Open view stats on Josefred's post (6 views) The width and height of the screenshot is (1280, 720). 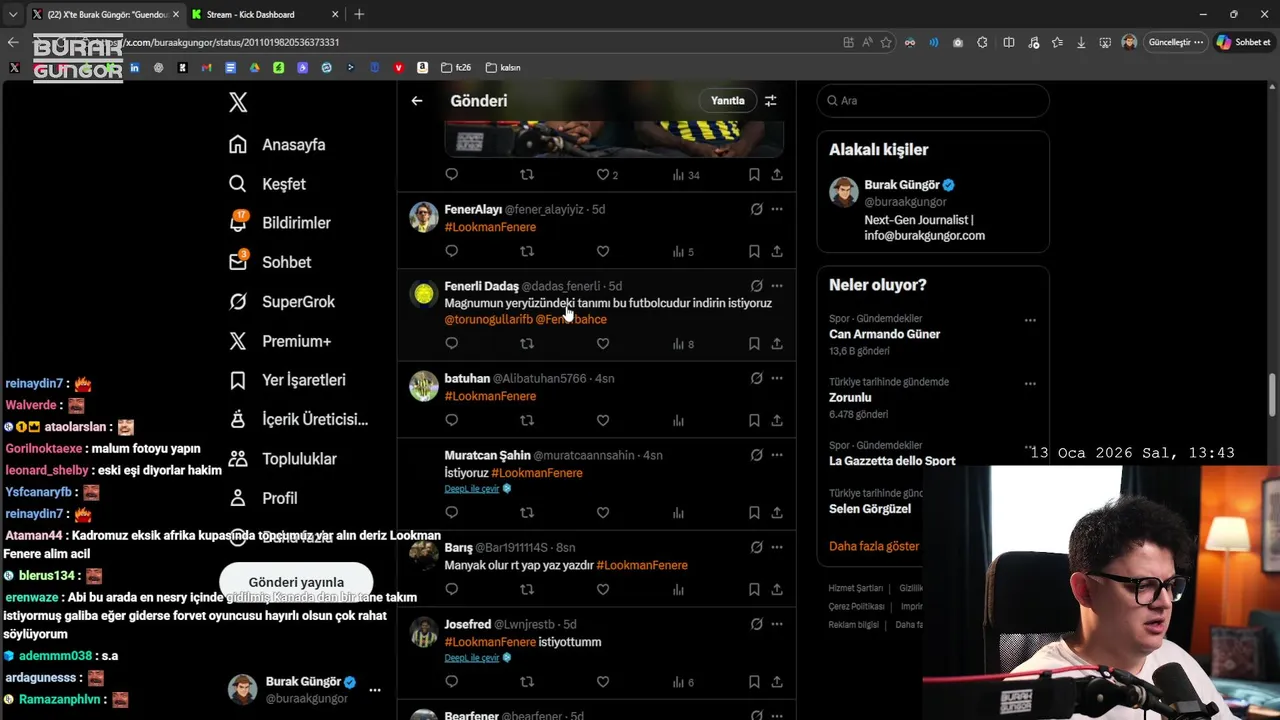pos(683,682)
